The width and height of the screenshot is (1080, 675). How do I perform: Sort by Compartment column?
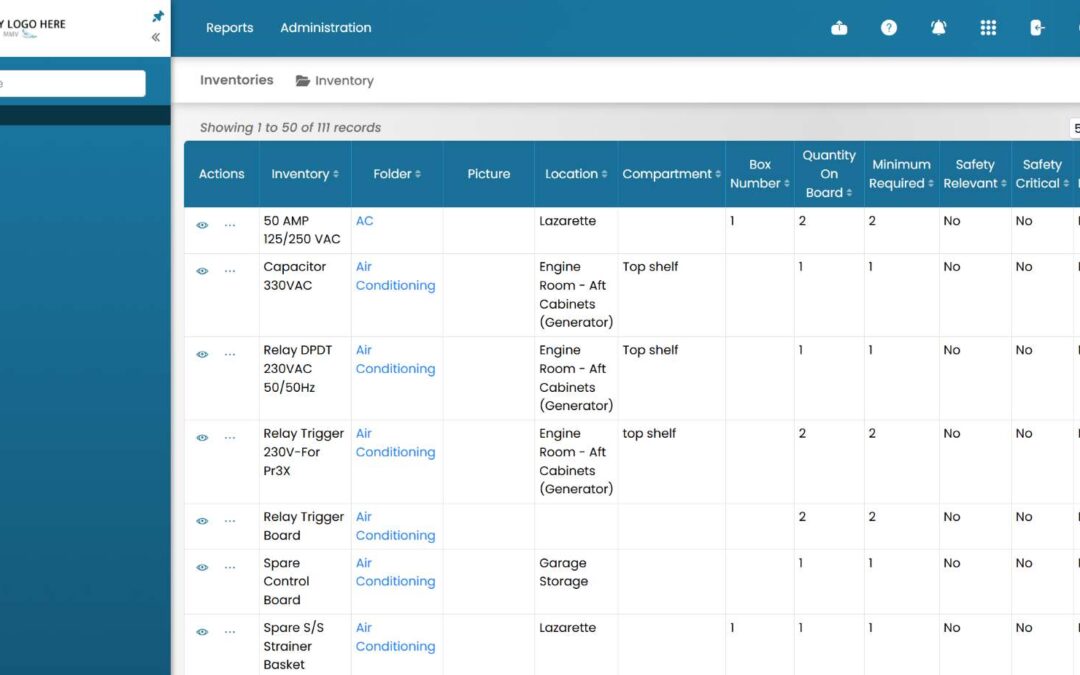click(x=672, y=174)
